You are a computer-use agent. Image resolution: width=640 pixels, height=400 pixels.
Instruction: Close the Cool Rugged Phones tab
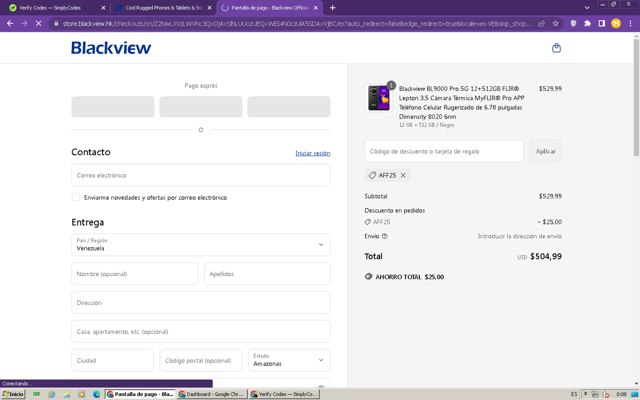(x=210, y=8)
